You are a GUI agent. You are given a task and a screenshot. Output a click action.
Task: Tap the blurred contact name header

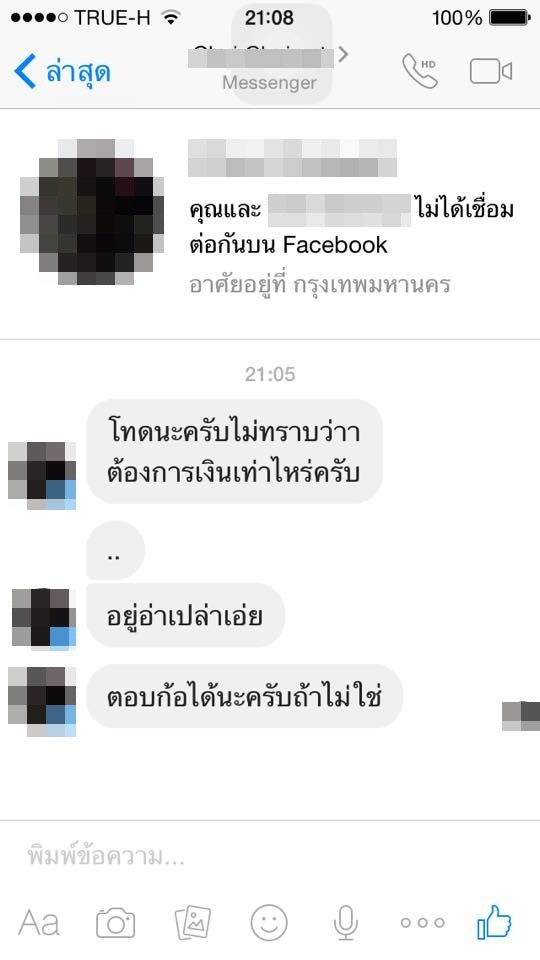tap(260, 56)
